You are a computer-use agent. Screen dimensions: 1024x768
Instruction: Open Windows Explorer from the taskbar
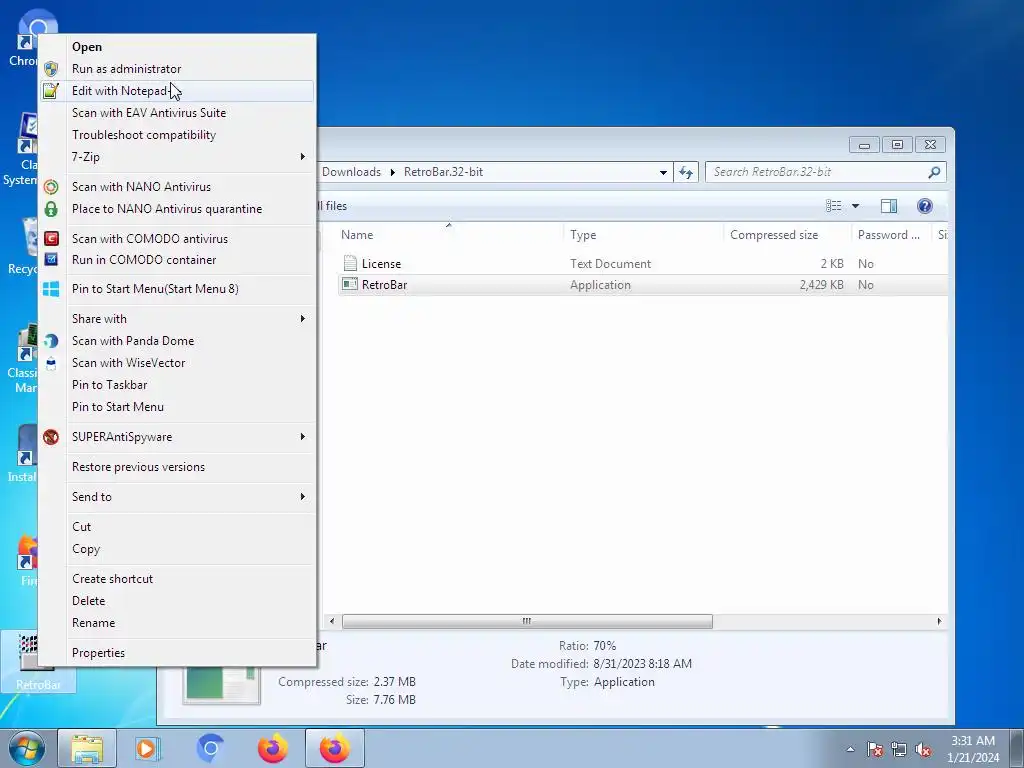87,748
